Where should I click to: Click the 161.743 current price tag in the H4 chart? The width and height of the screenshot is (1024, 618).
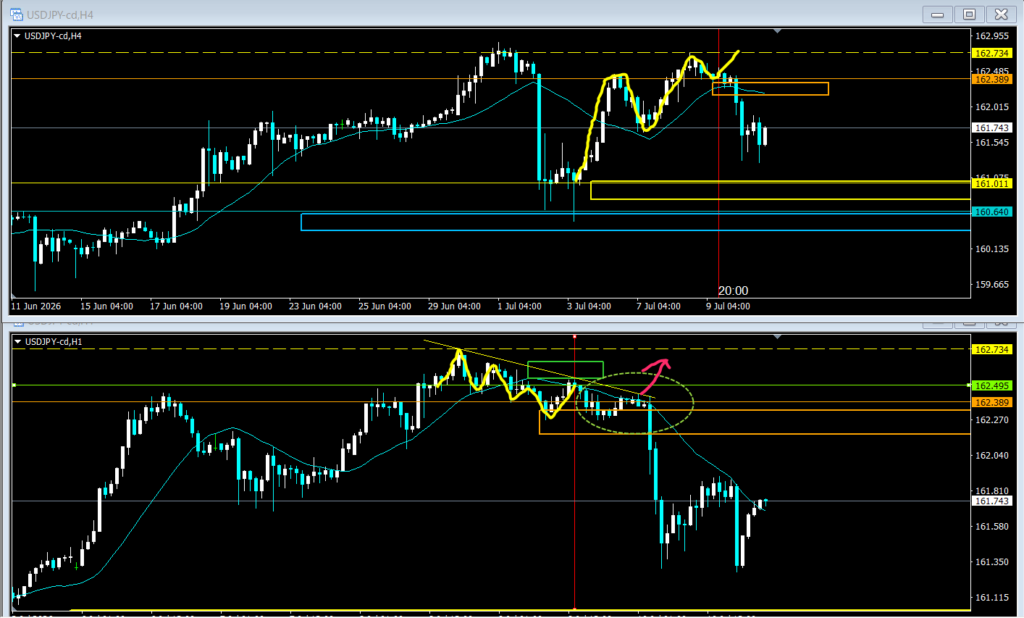(991, 128)
